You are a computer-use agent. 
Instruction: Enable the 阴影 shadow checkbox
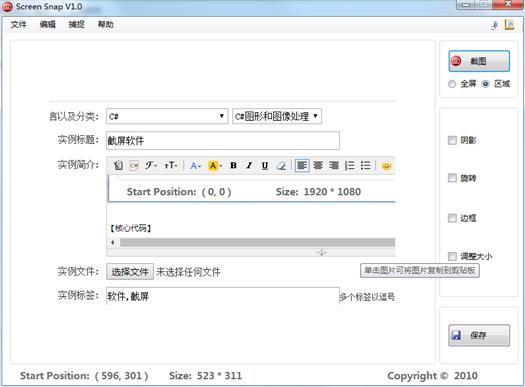tap(452, 140)
